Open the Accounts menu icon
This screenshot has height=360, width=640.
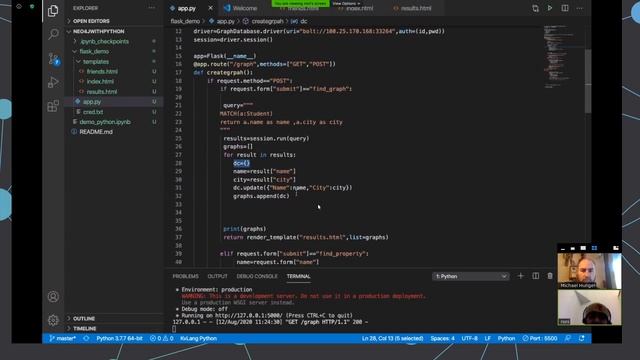[53, 296]
